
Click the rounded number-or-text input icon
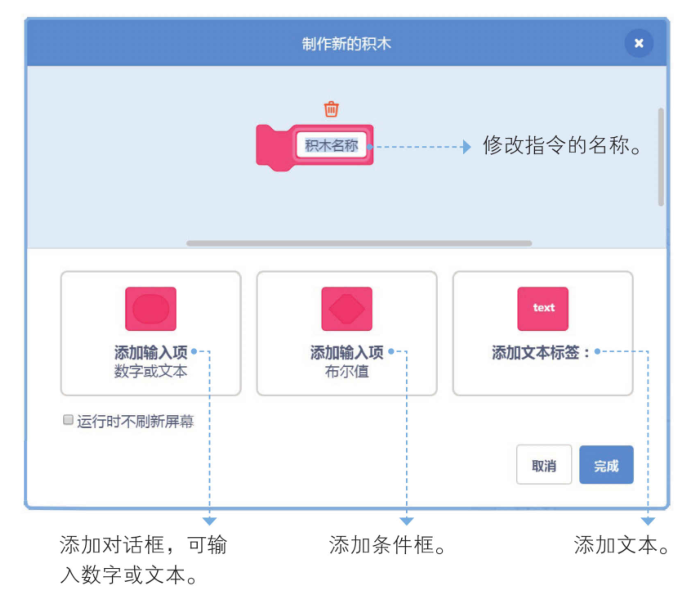(150, 309)
